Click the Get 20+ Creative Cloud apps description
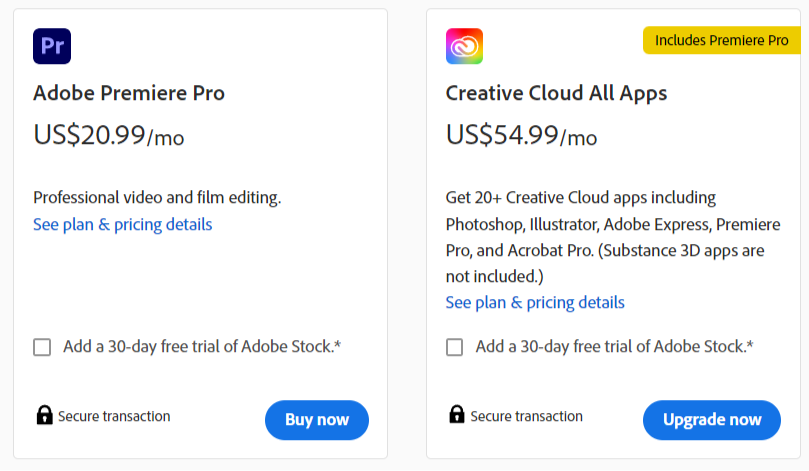The height and width of the screenshot is (471, 809). [613, 237]
